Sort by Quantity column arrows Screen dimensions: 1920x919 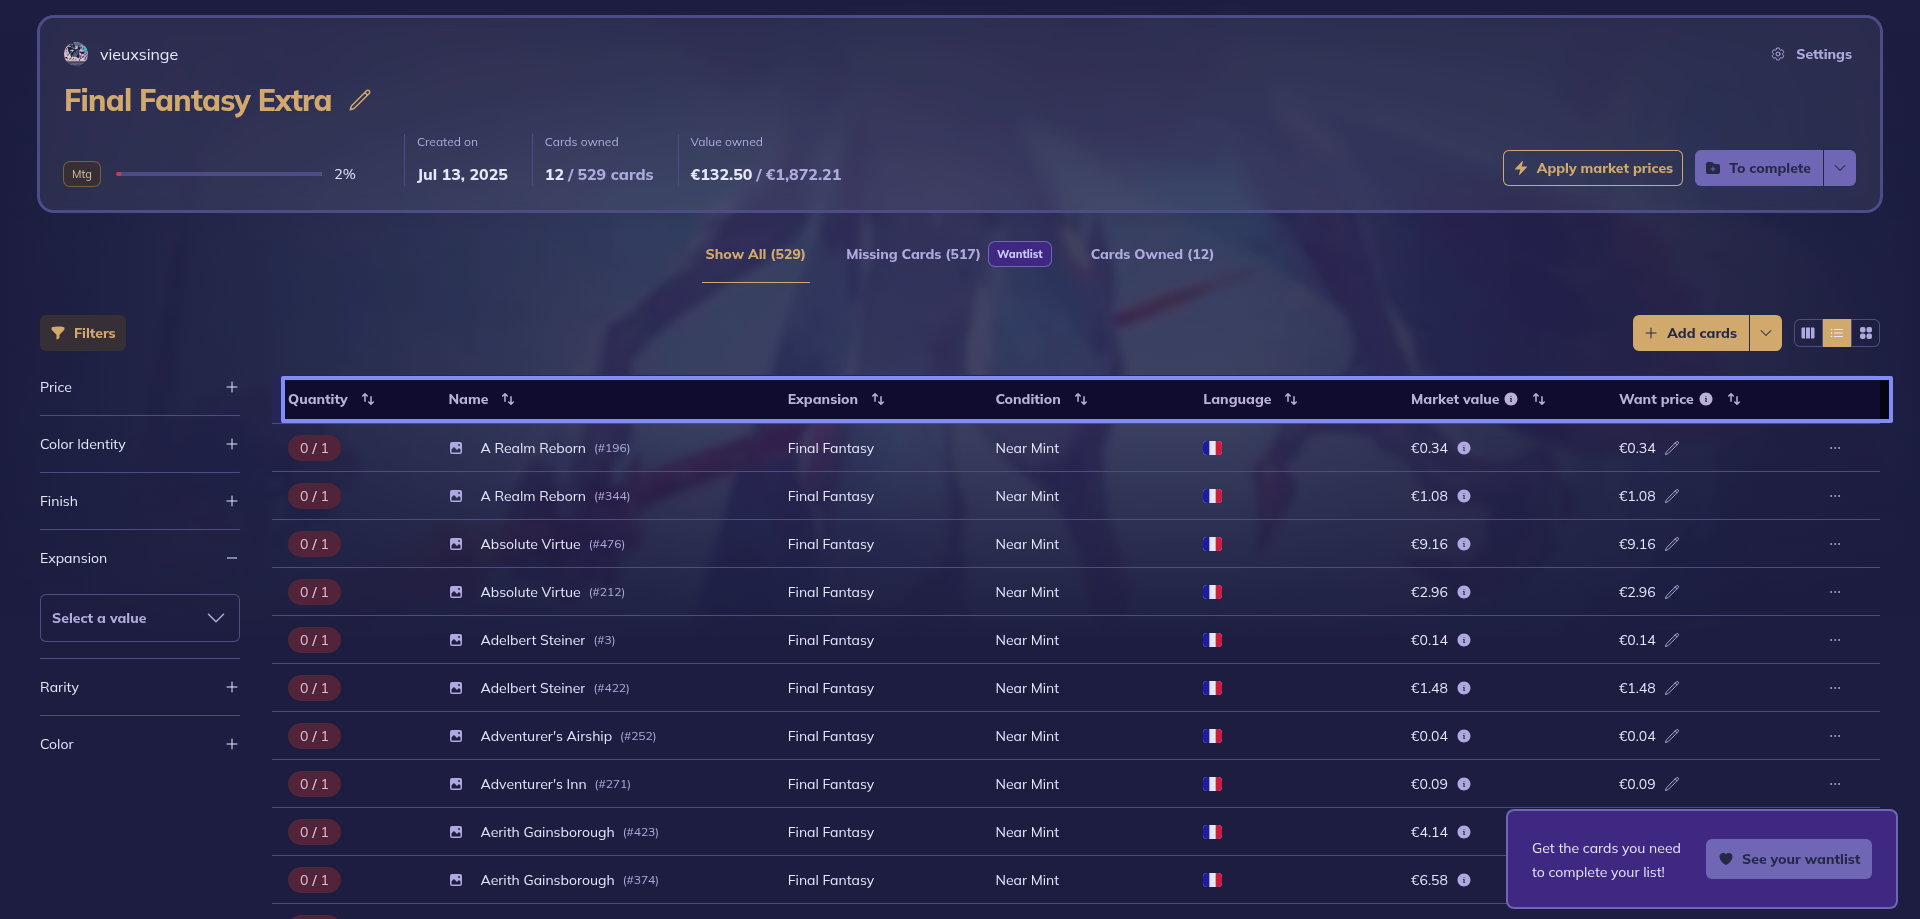368,399
